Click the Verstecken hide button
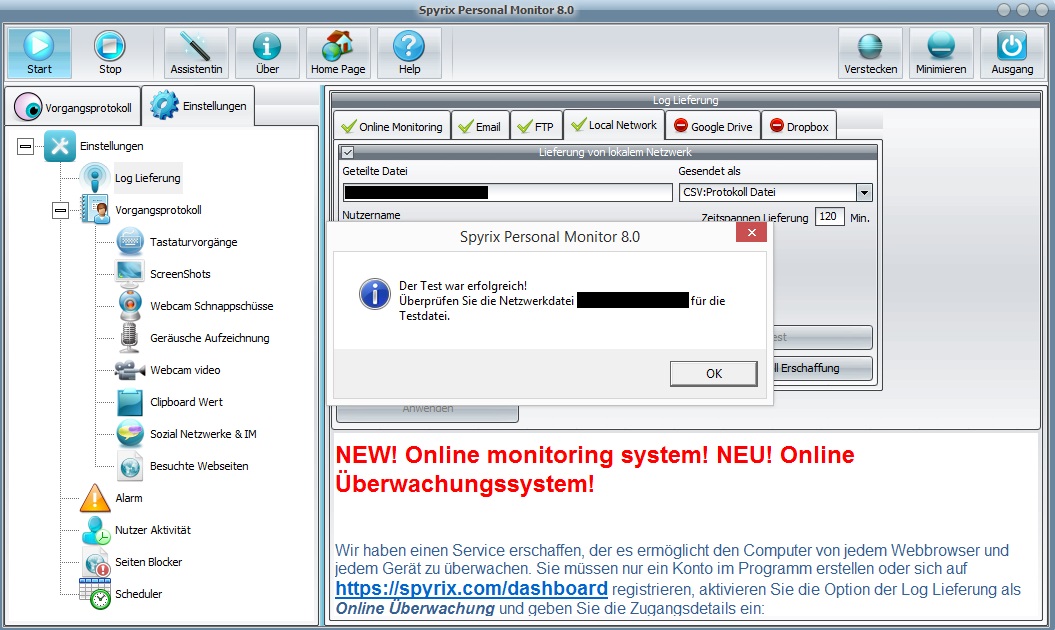 click(871, 53)
